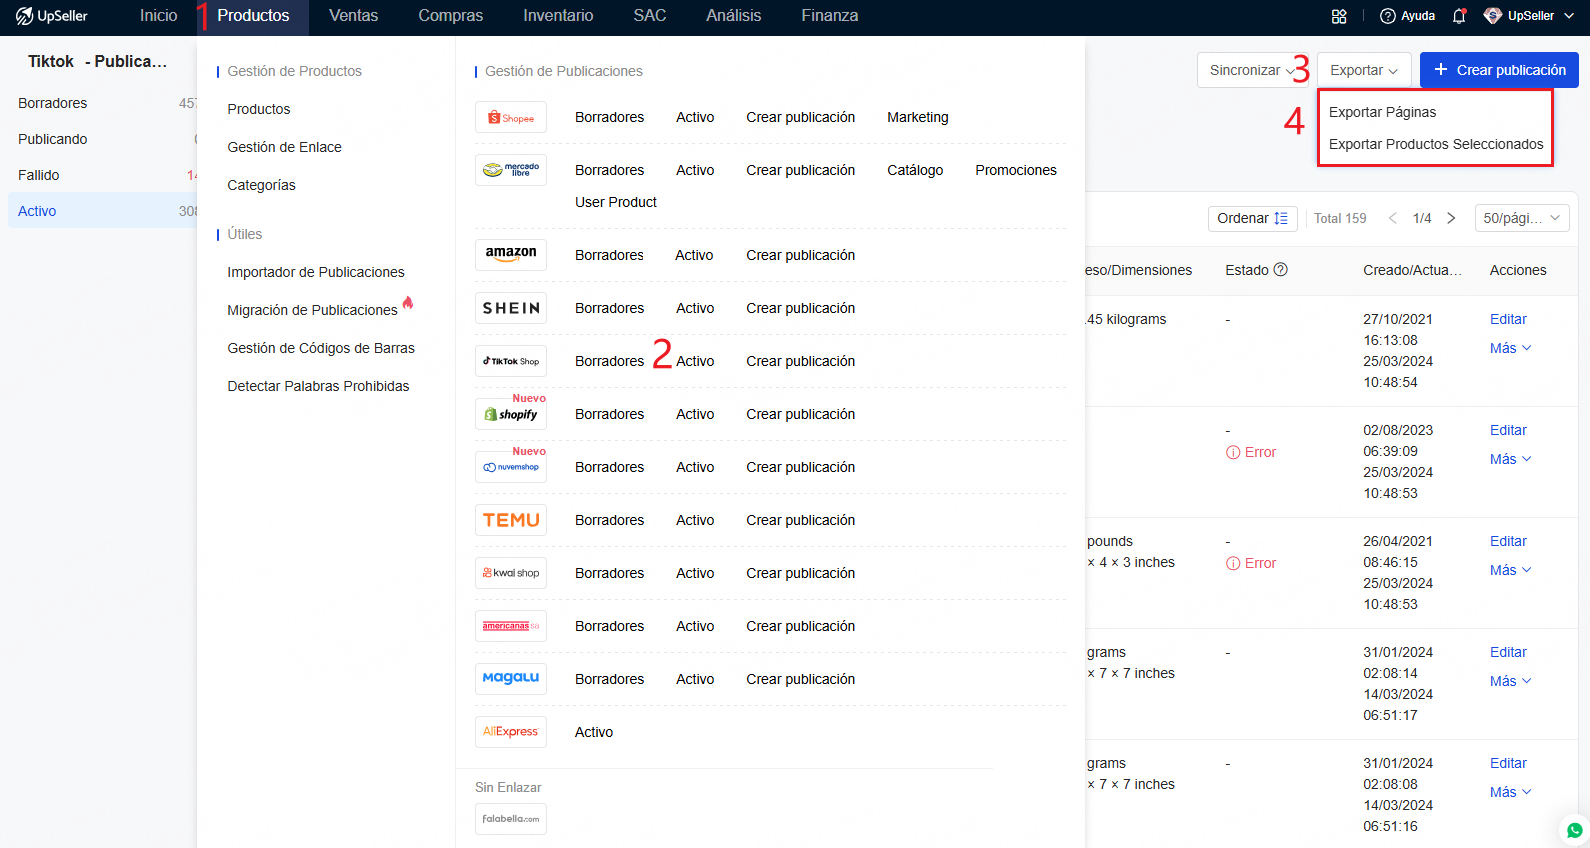The height and width of the screenshot is (848, 1590).
Task: Open the Inventario top menu
Action: 558,16
